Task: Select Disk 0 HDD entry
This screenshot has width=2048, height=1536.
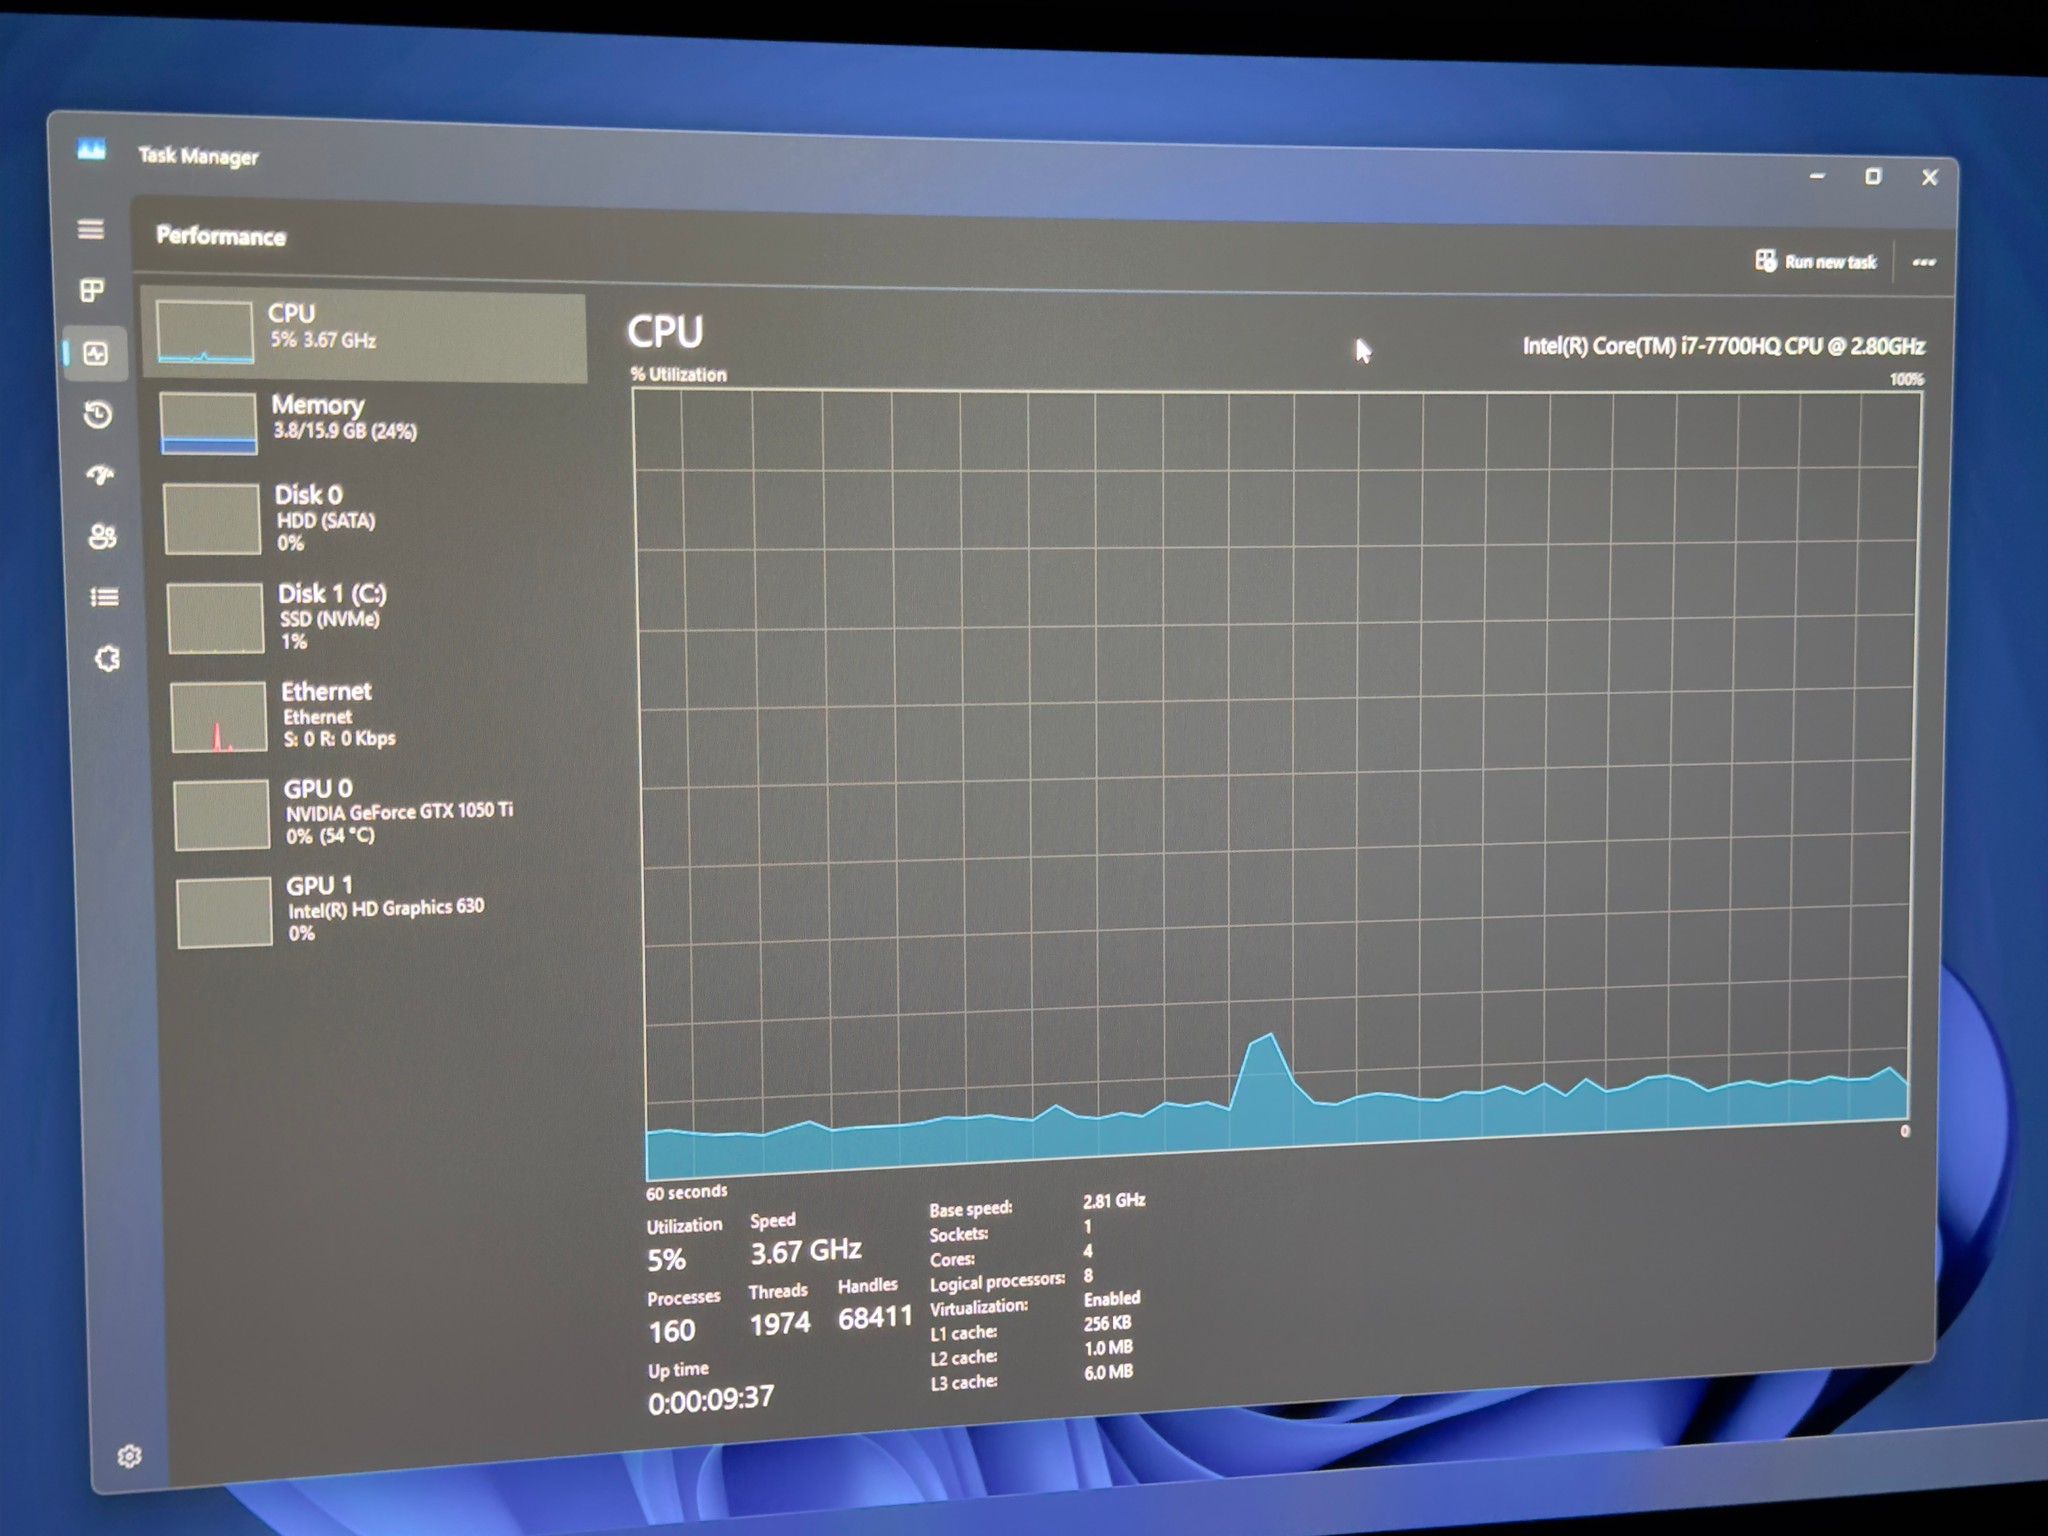Action: 372,518
